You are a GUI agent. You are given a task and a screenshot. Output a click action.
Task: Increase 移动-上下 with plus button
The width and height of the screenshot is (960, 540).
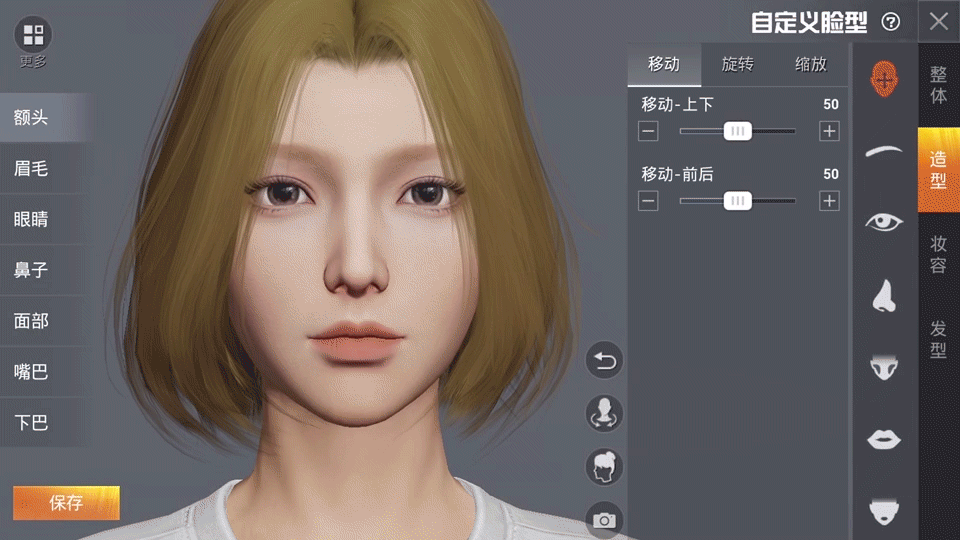pyautogui.click(x=829, y=131)
